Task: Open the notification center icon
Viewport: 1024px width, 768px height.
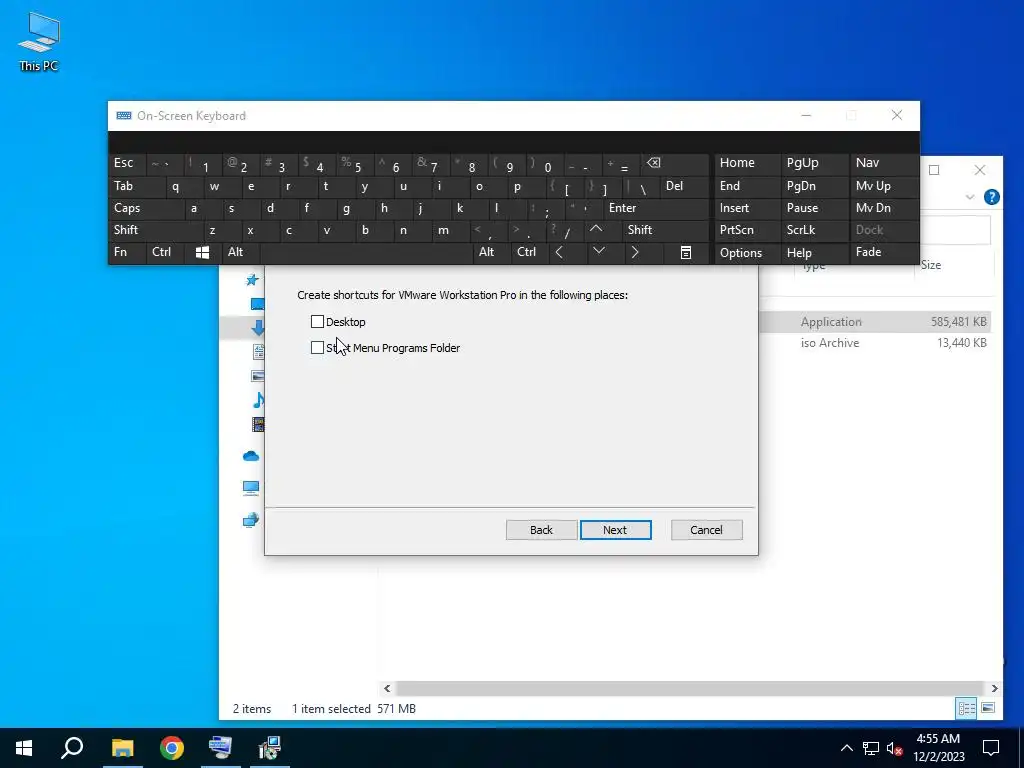Action: (x=991, y=748)
